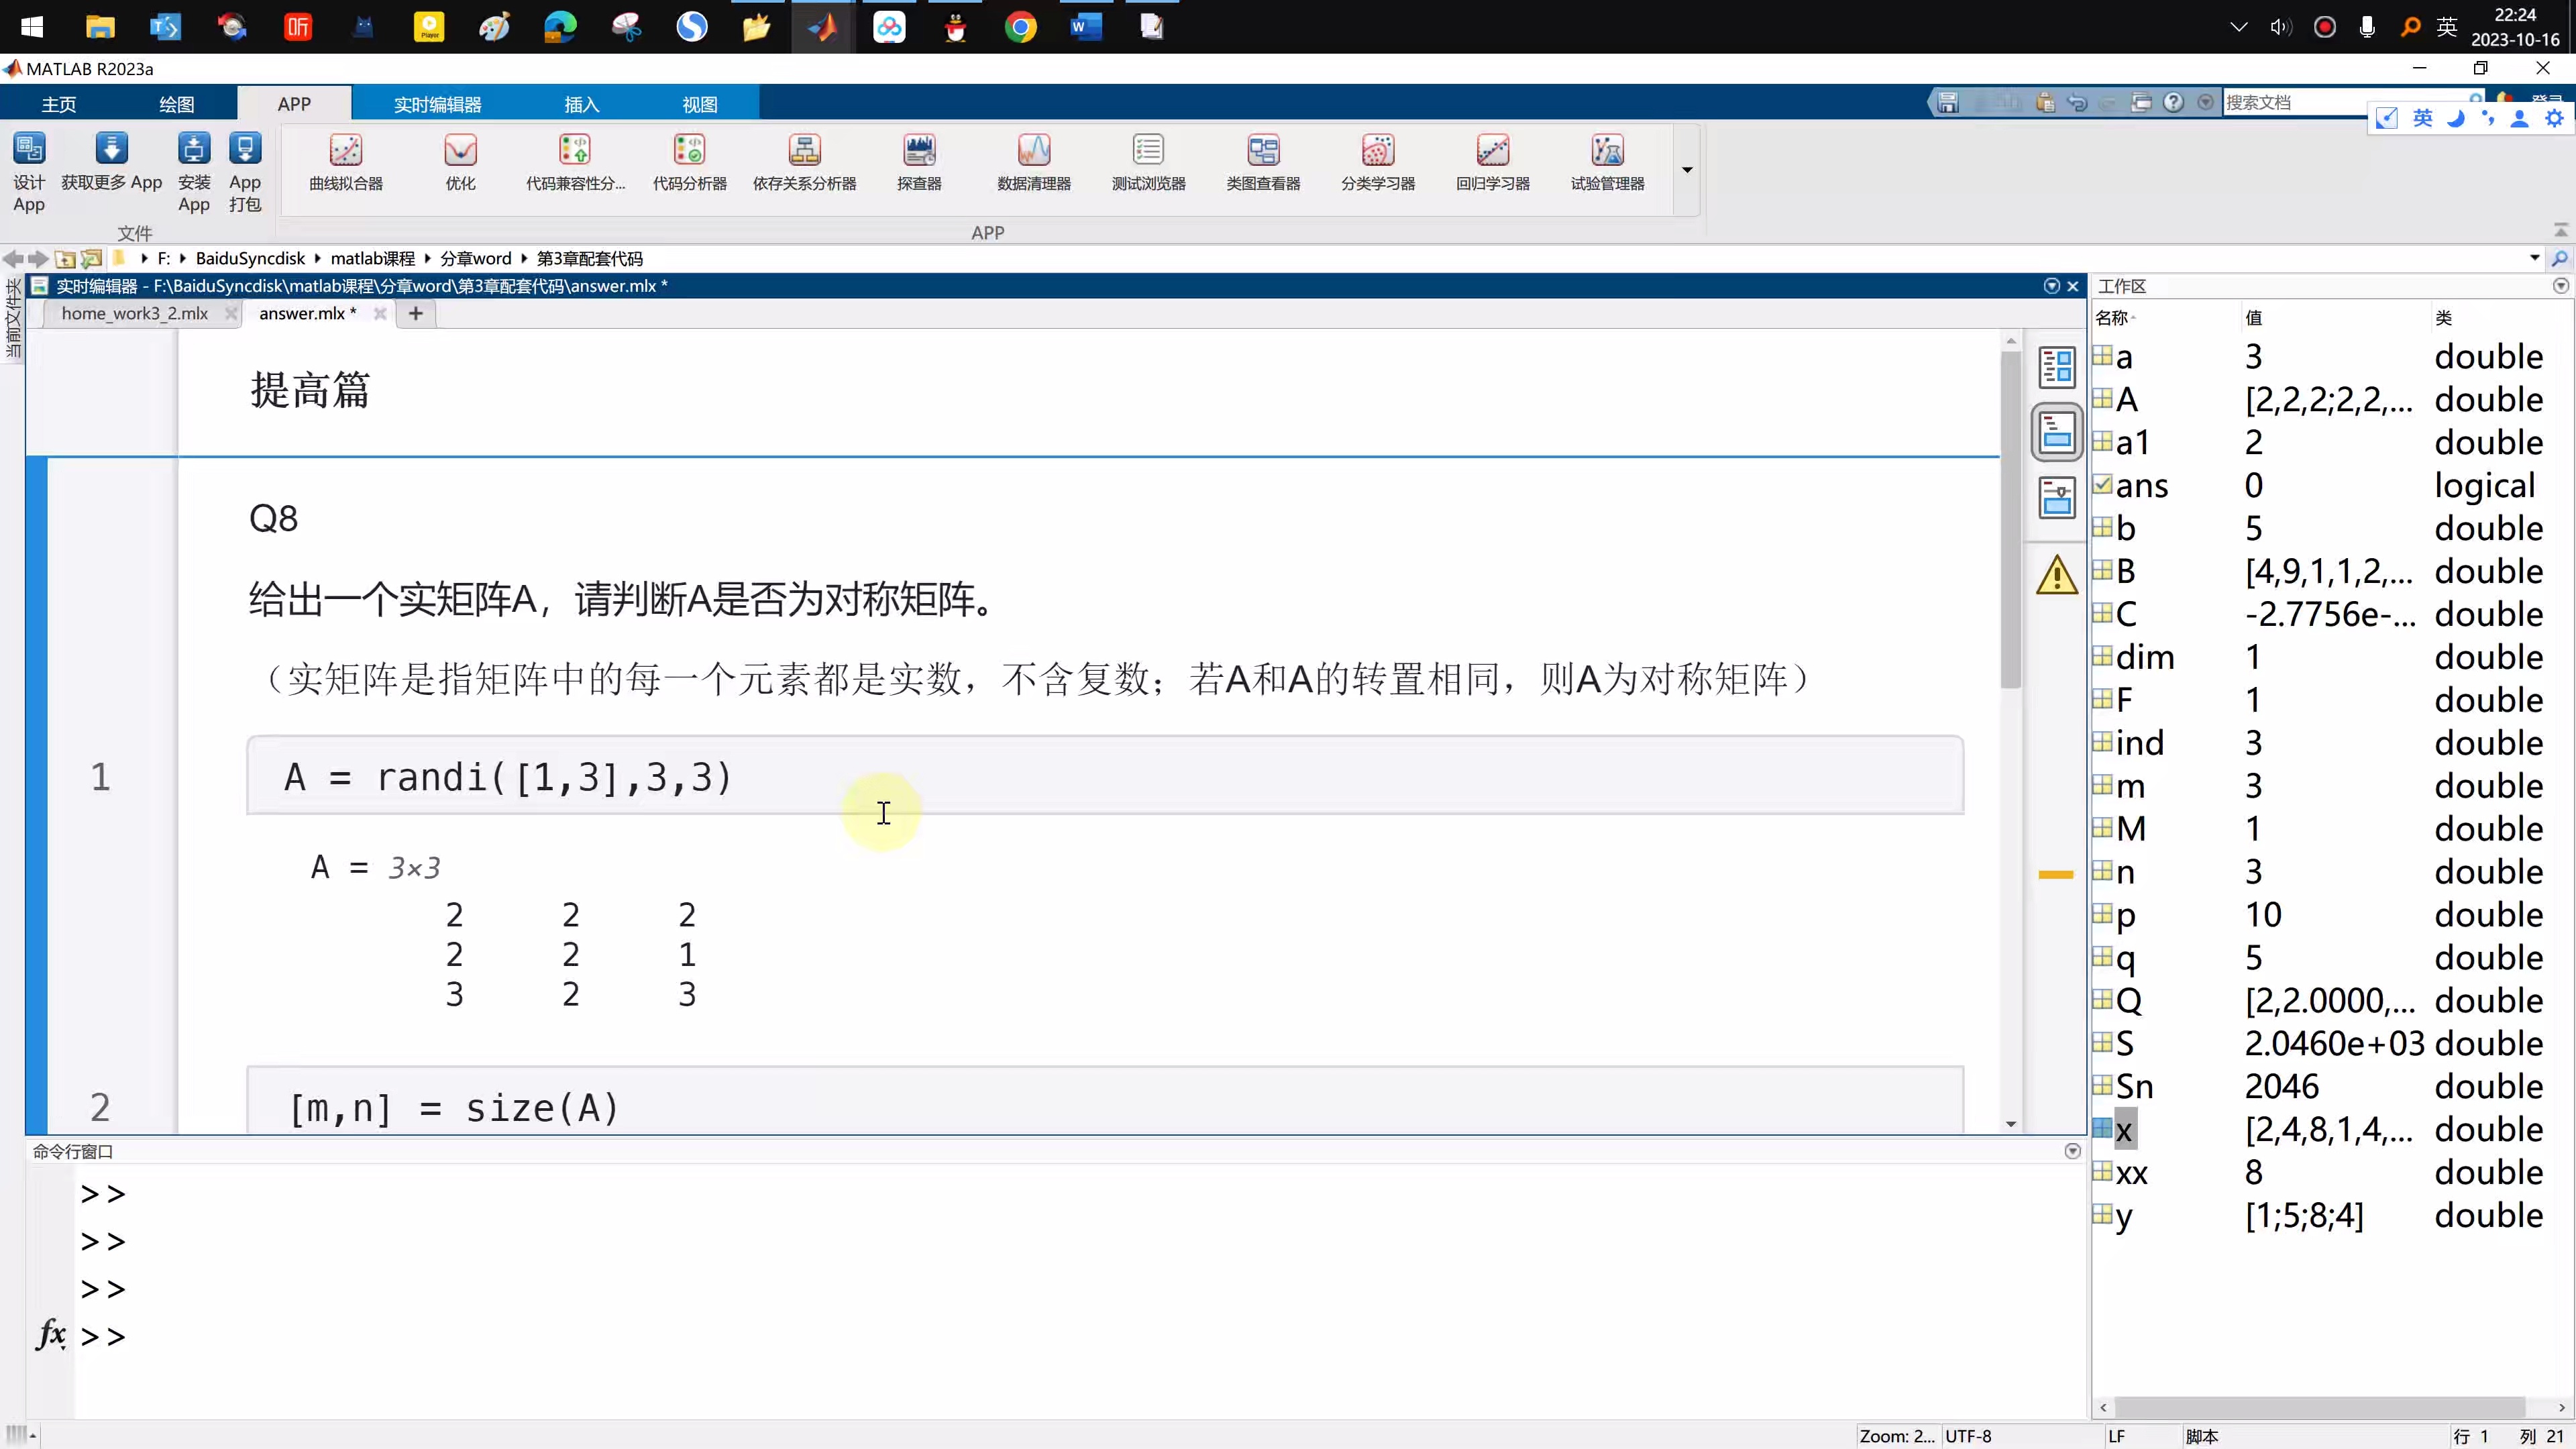Open the 分类学习器 app
Image resolution: width=2576 pixels, height=1449 pixels.
(1377, 163)
